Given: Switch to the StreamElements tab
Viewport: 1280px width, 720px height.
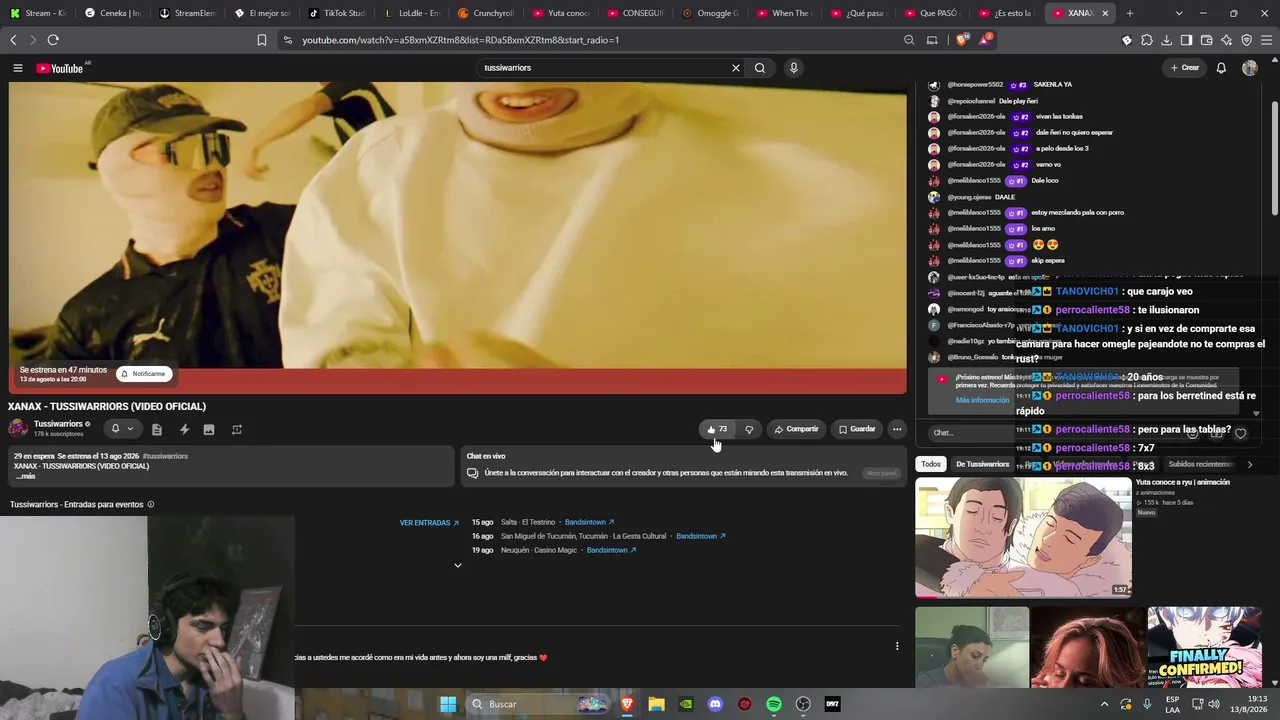Looking at the screenshot, I should (187, 13).
